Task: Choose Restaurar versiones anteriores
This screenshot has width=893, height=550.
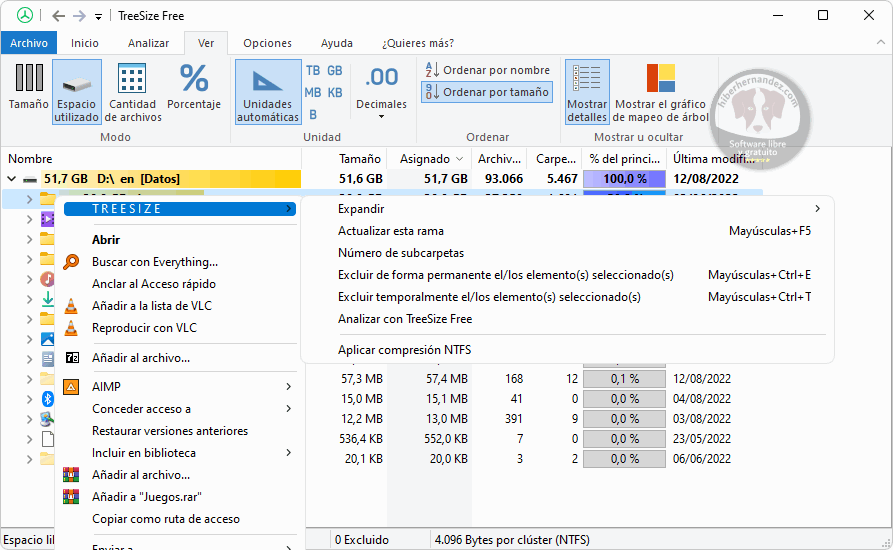Action: pyautogui.click(x=170, y=431)
